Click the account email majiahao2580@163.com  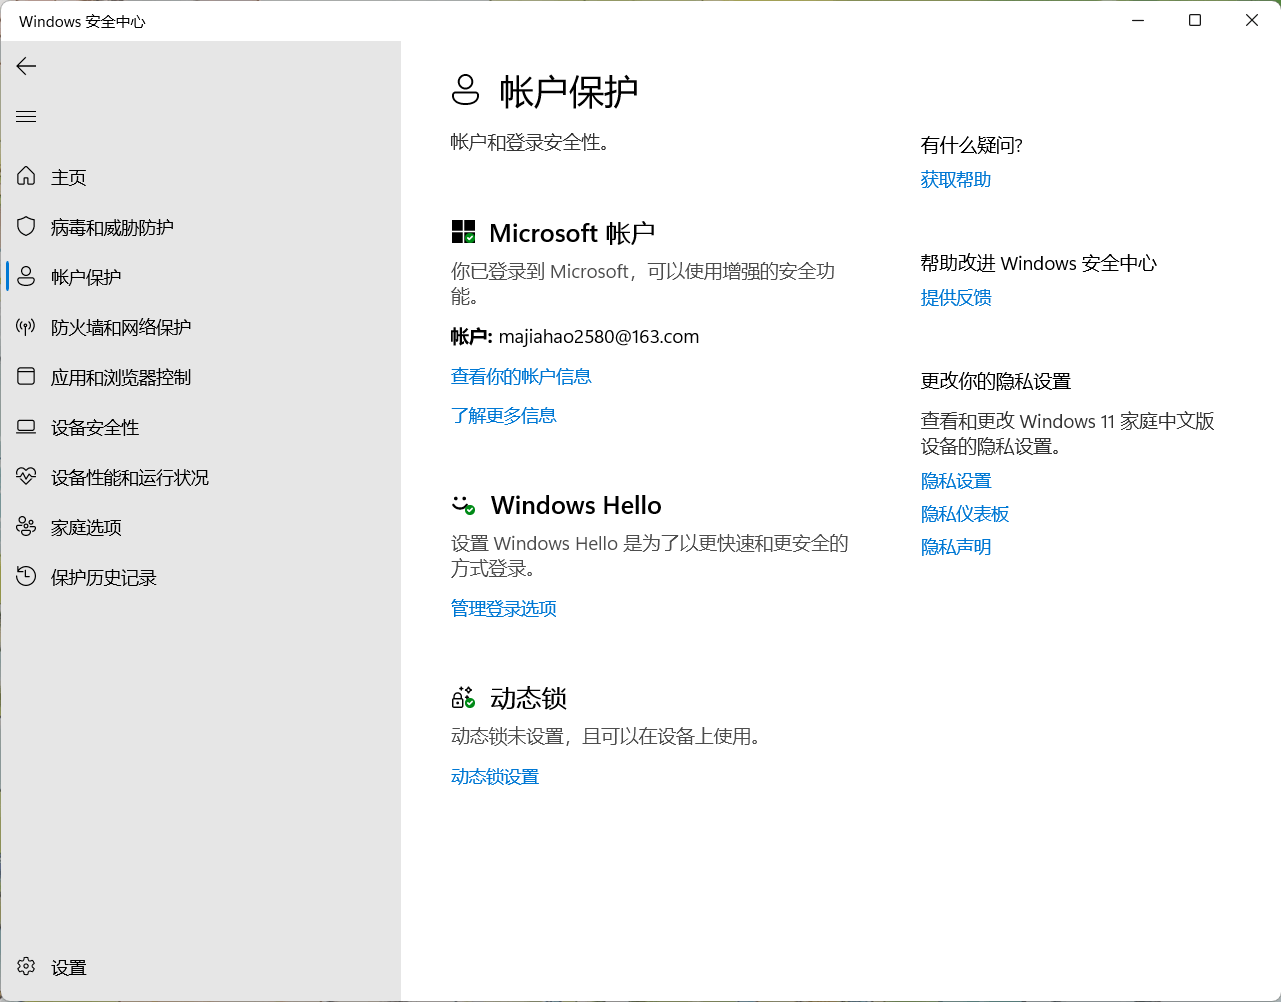click(599, 337)
